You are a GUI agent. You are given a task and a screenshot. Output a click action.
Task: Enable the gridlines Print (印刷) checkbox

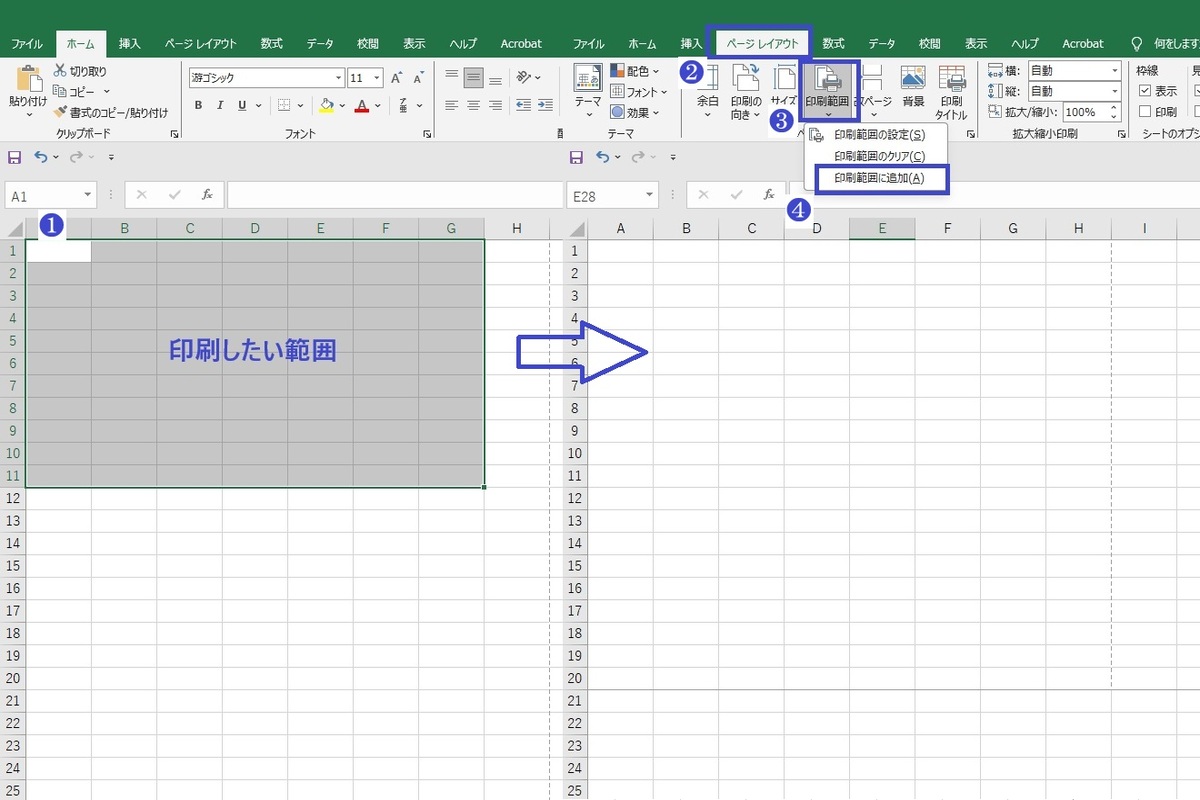[x=1145, y=112]
